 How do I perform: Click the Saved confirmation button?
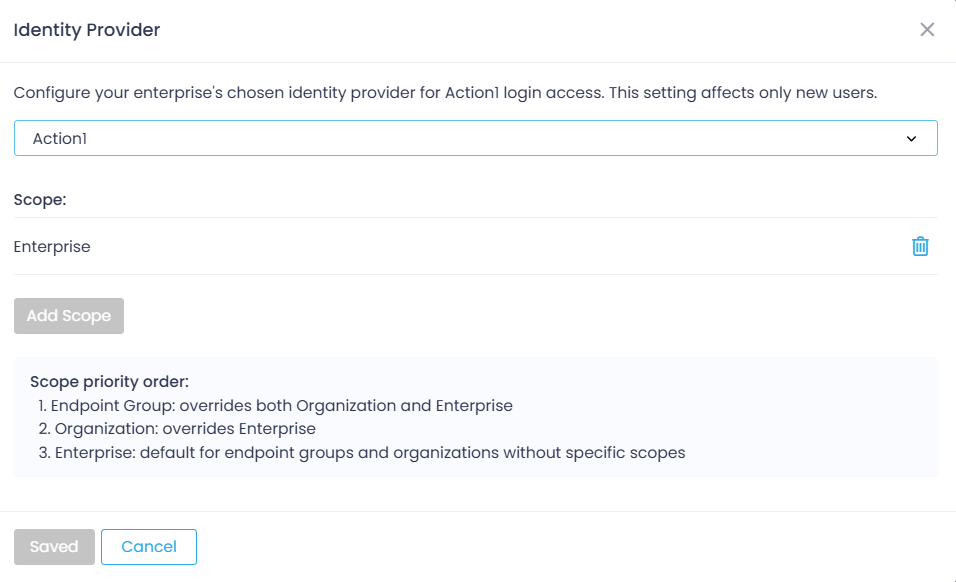54,546
